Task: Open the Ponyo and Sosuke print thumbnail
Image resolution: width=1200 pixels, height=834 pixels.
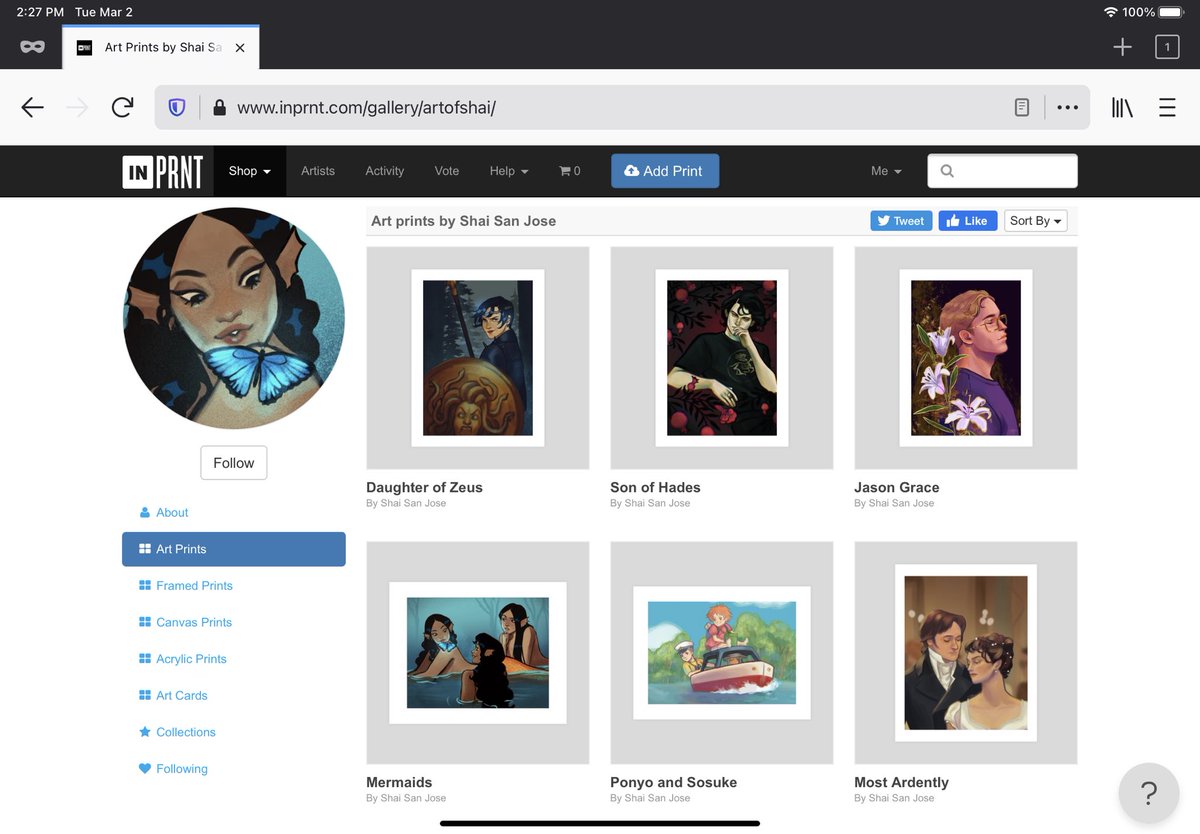Action: coord(722,653)
